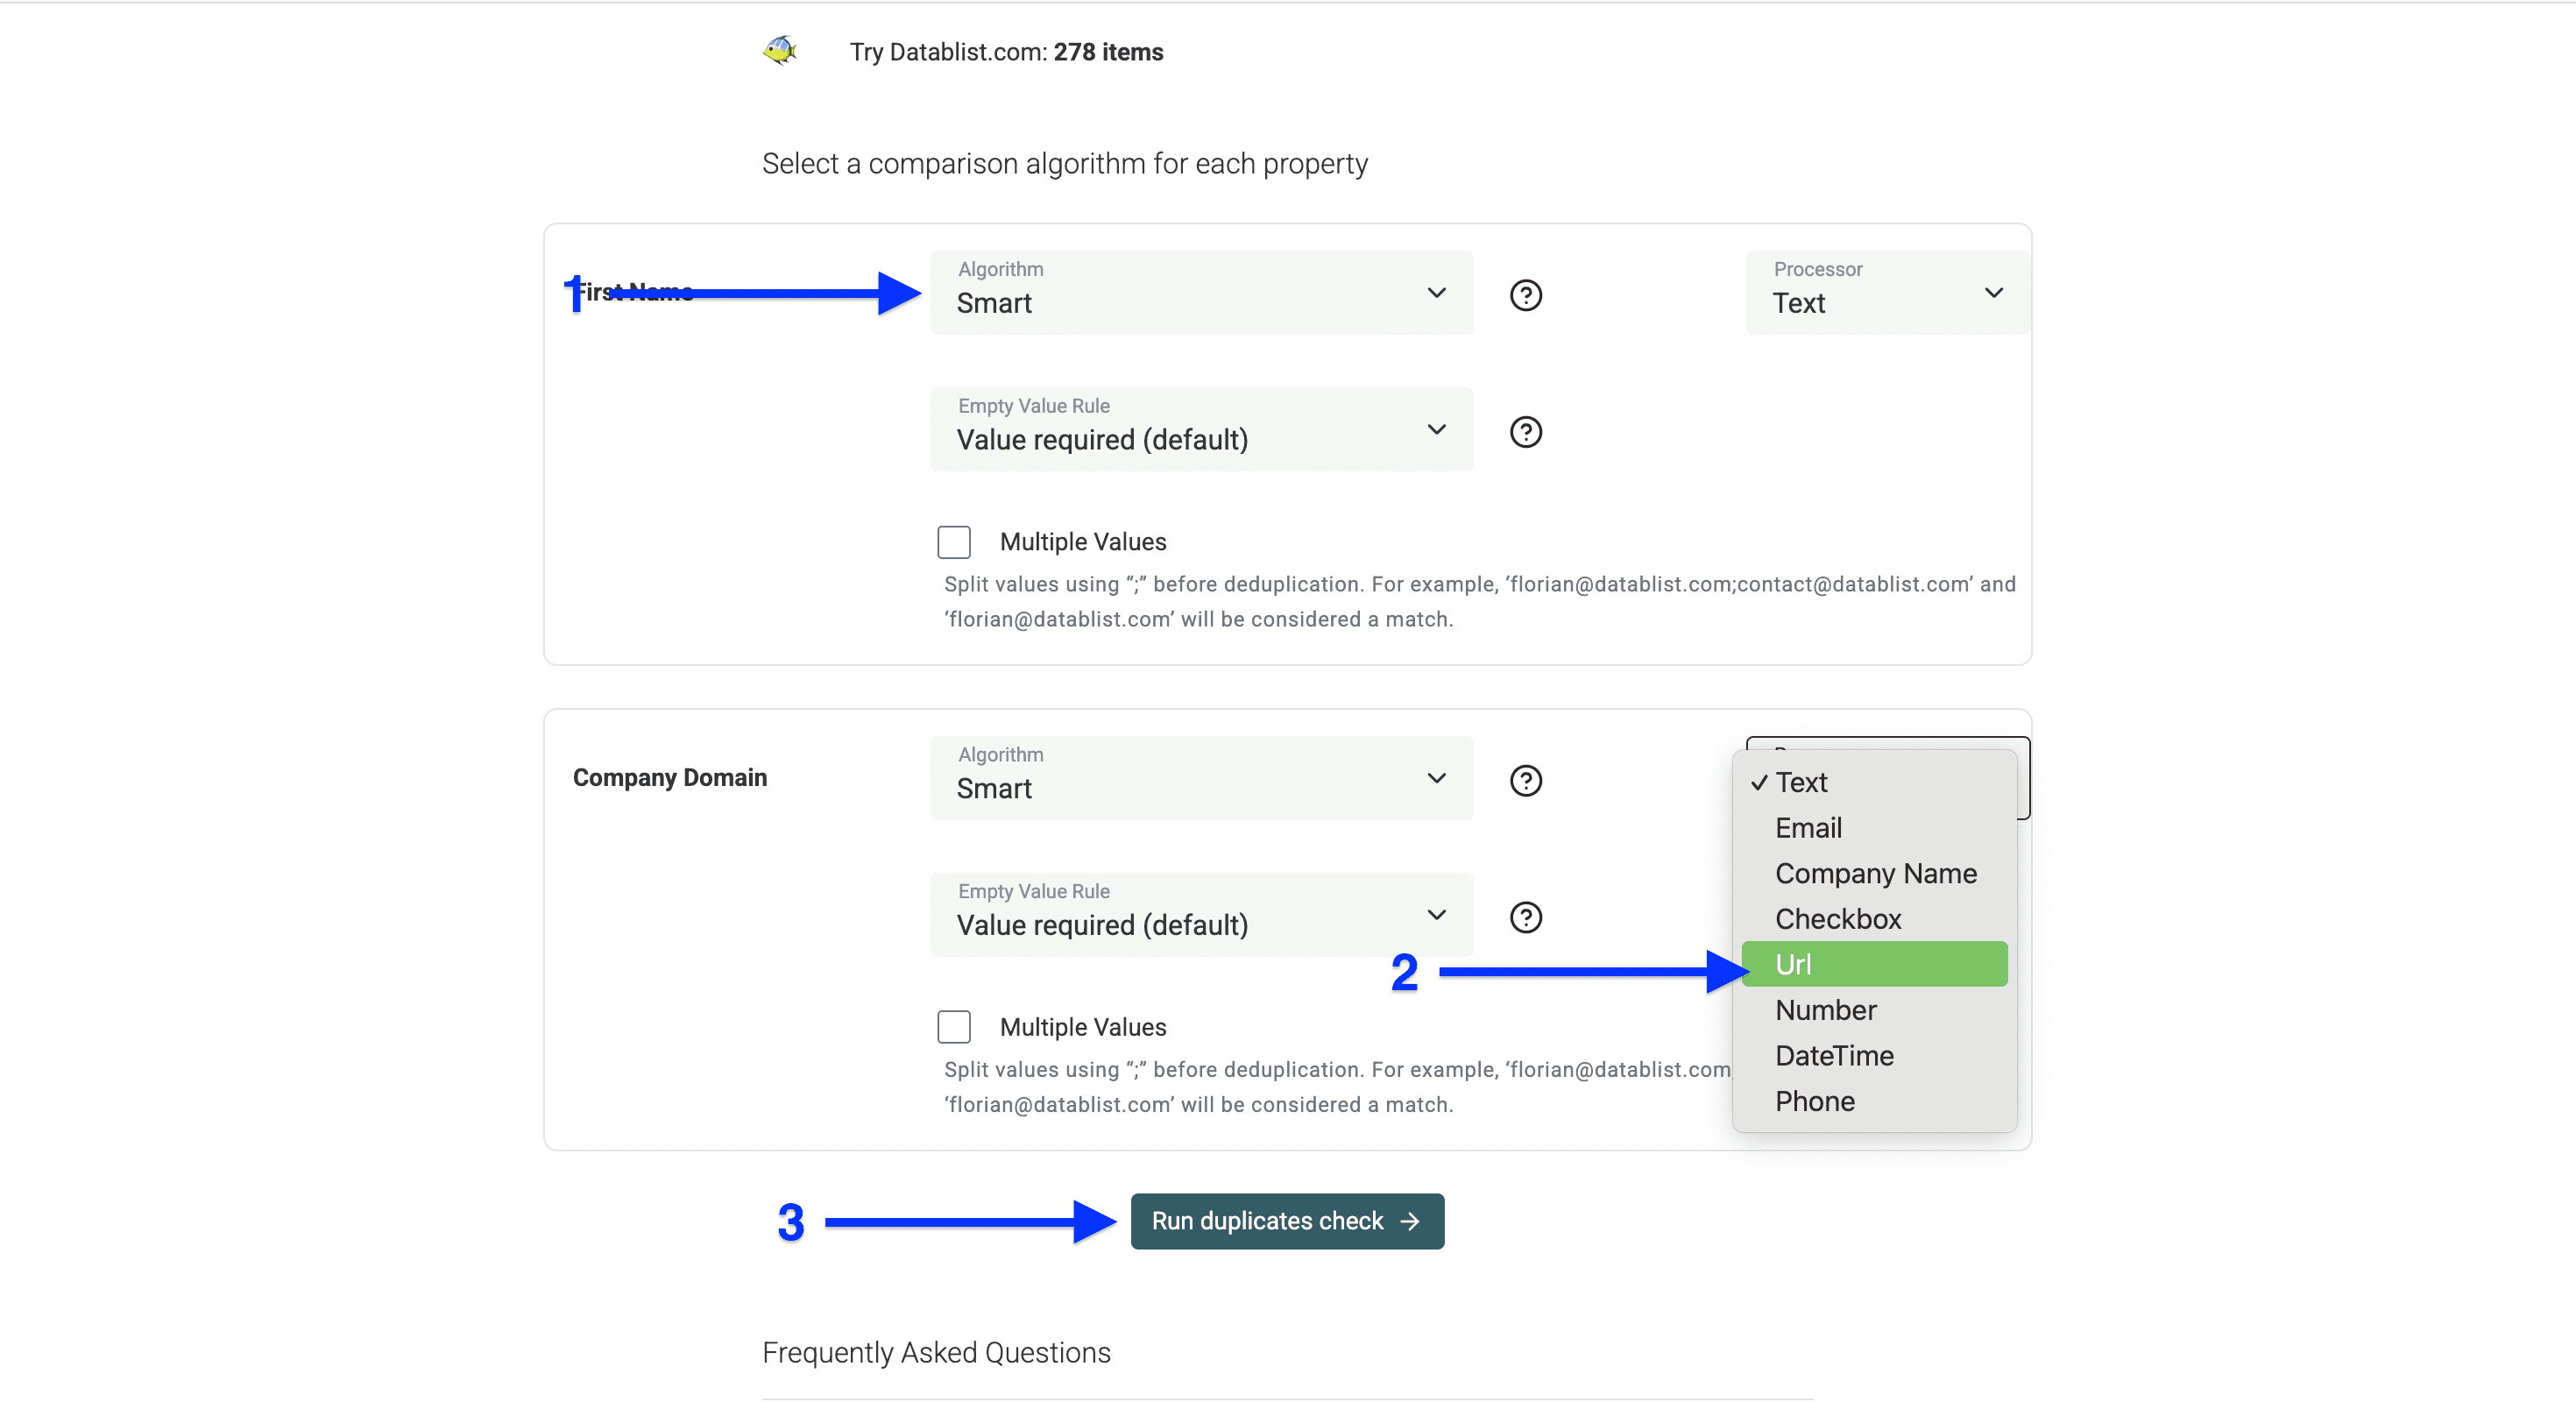Expand First Name Empty Value Rule dropdown
This screenshot has height=1402, width=2576.
pyautogui.click(x=1200, y=430)
